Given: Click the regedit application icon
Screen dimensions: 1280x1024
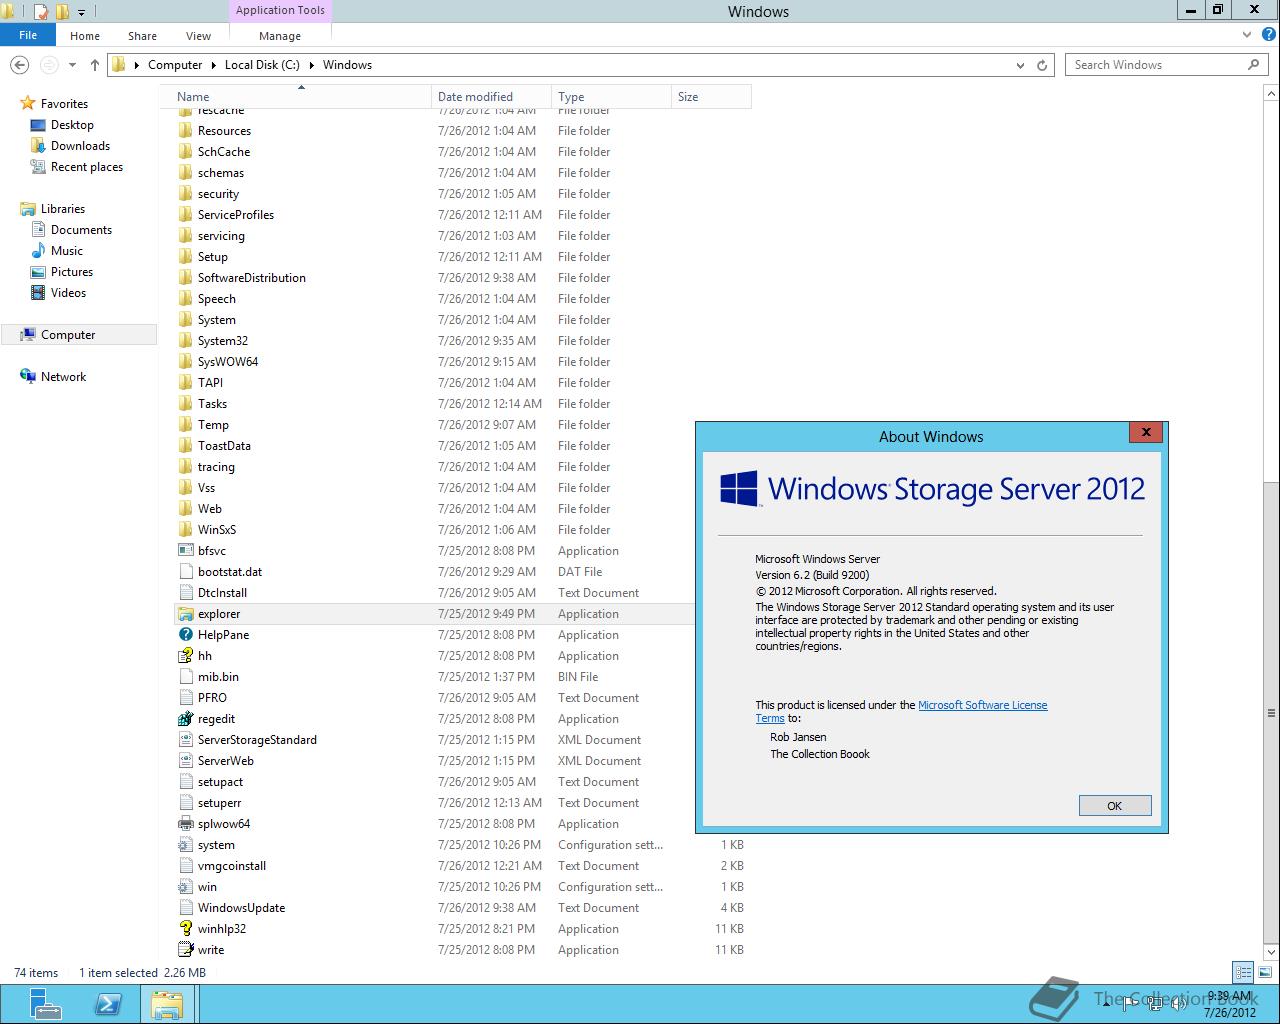Looking at the screenshot, I should [185, 719].
